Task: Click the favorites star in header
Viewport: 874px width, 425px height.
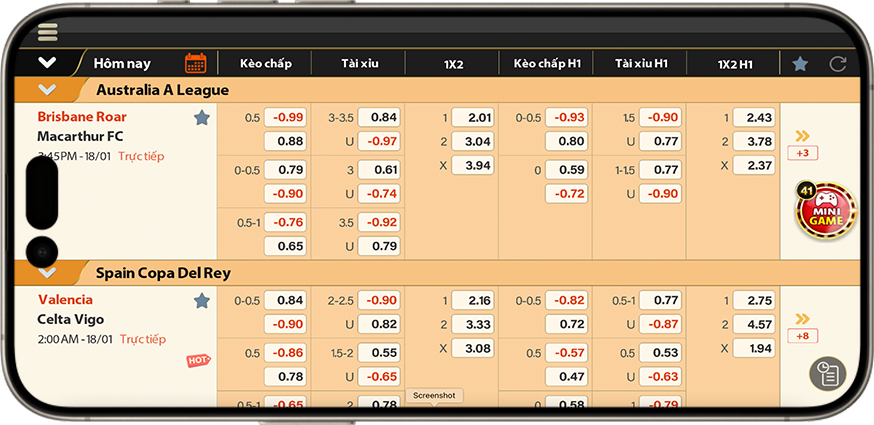Action: click(x=800, y=63)
